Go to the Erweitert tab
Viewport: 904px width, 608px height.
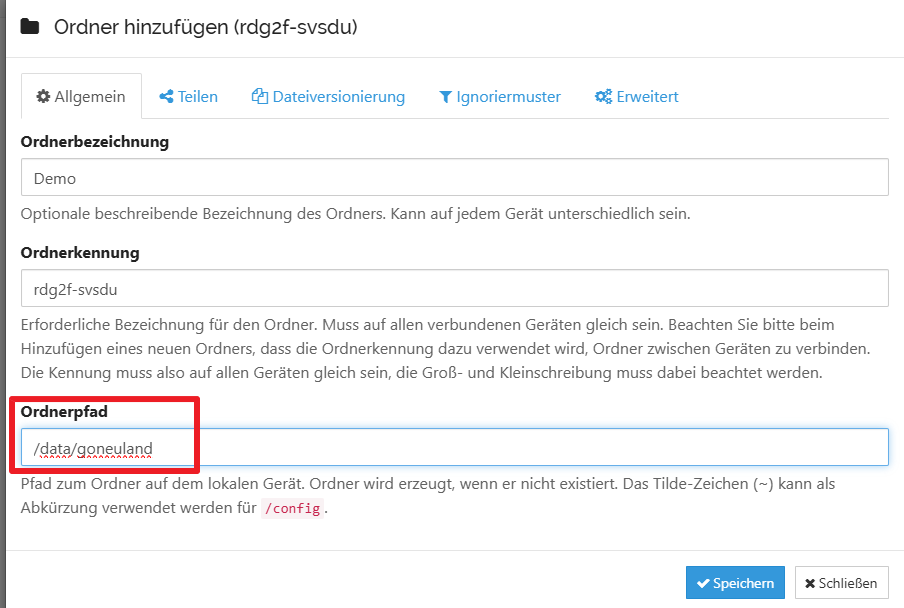[x=637, y=97]
